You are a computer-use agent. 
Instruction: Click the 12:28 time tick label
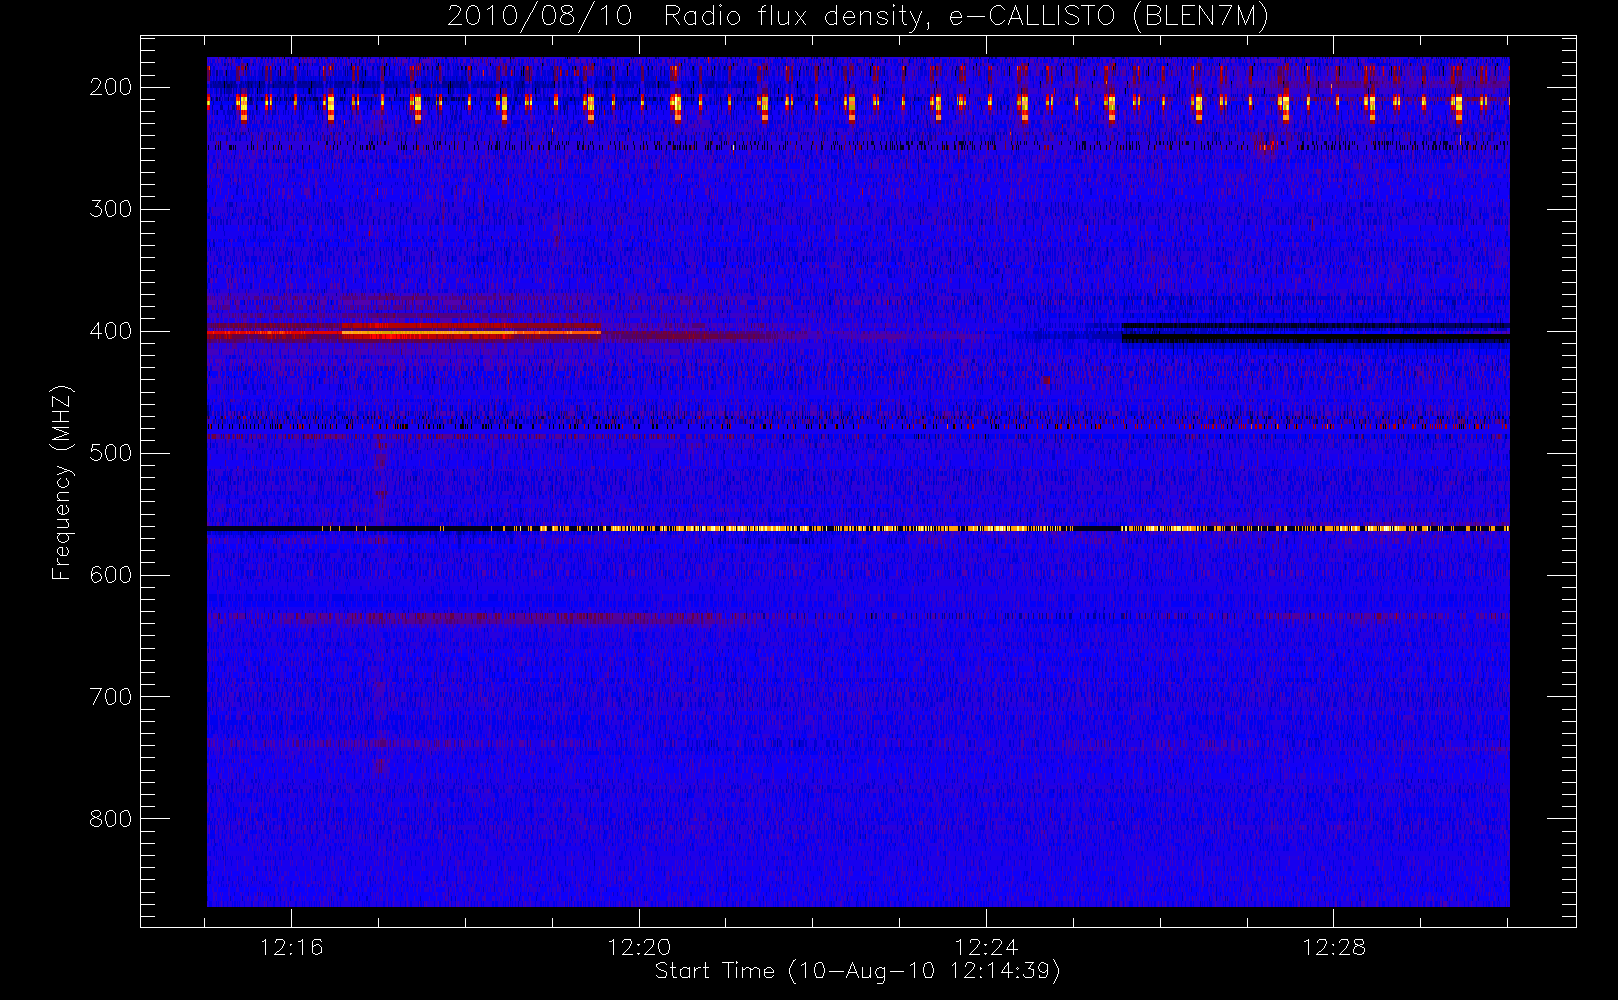point(1334,947)
